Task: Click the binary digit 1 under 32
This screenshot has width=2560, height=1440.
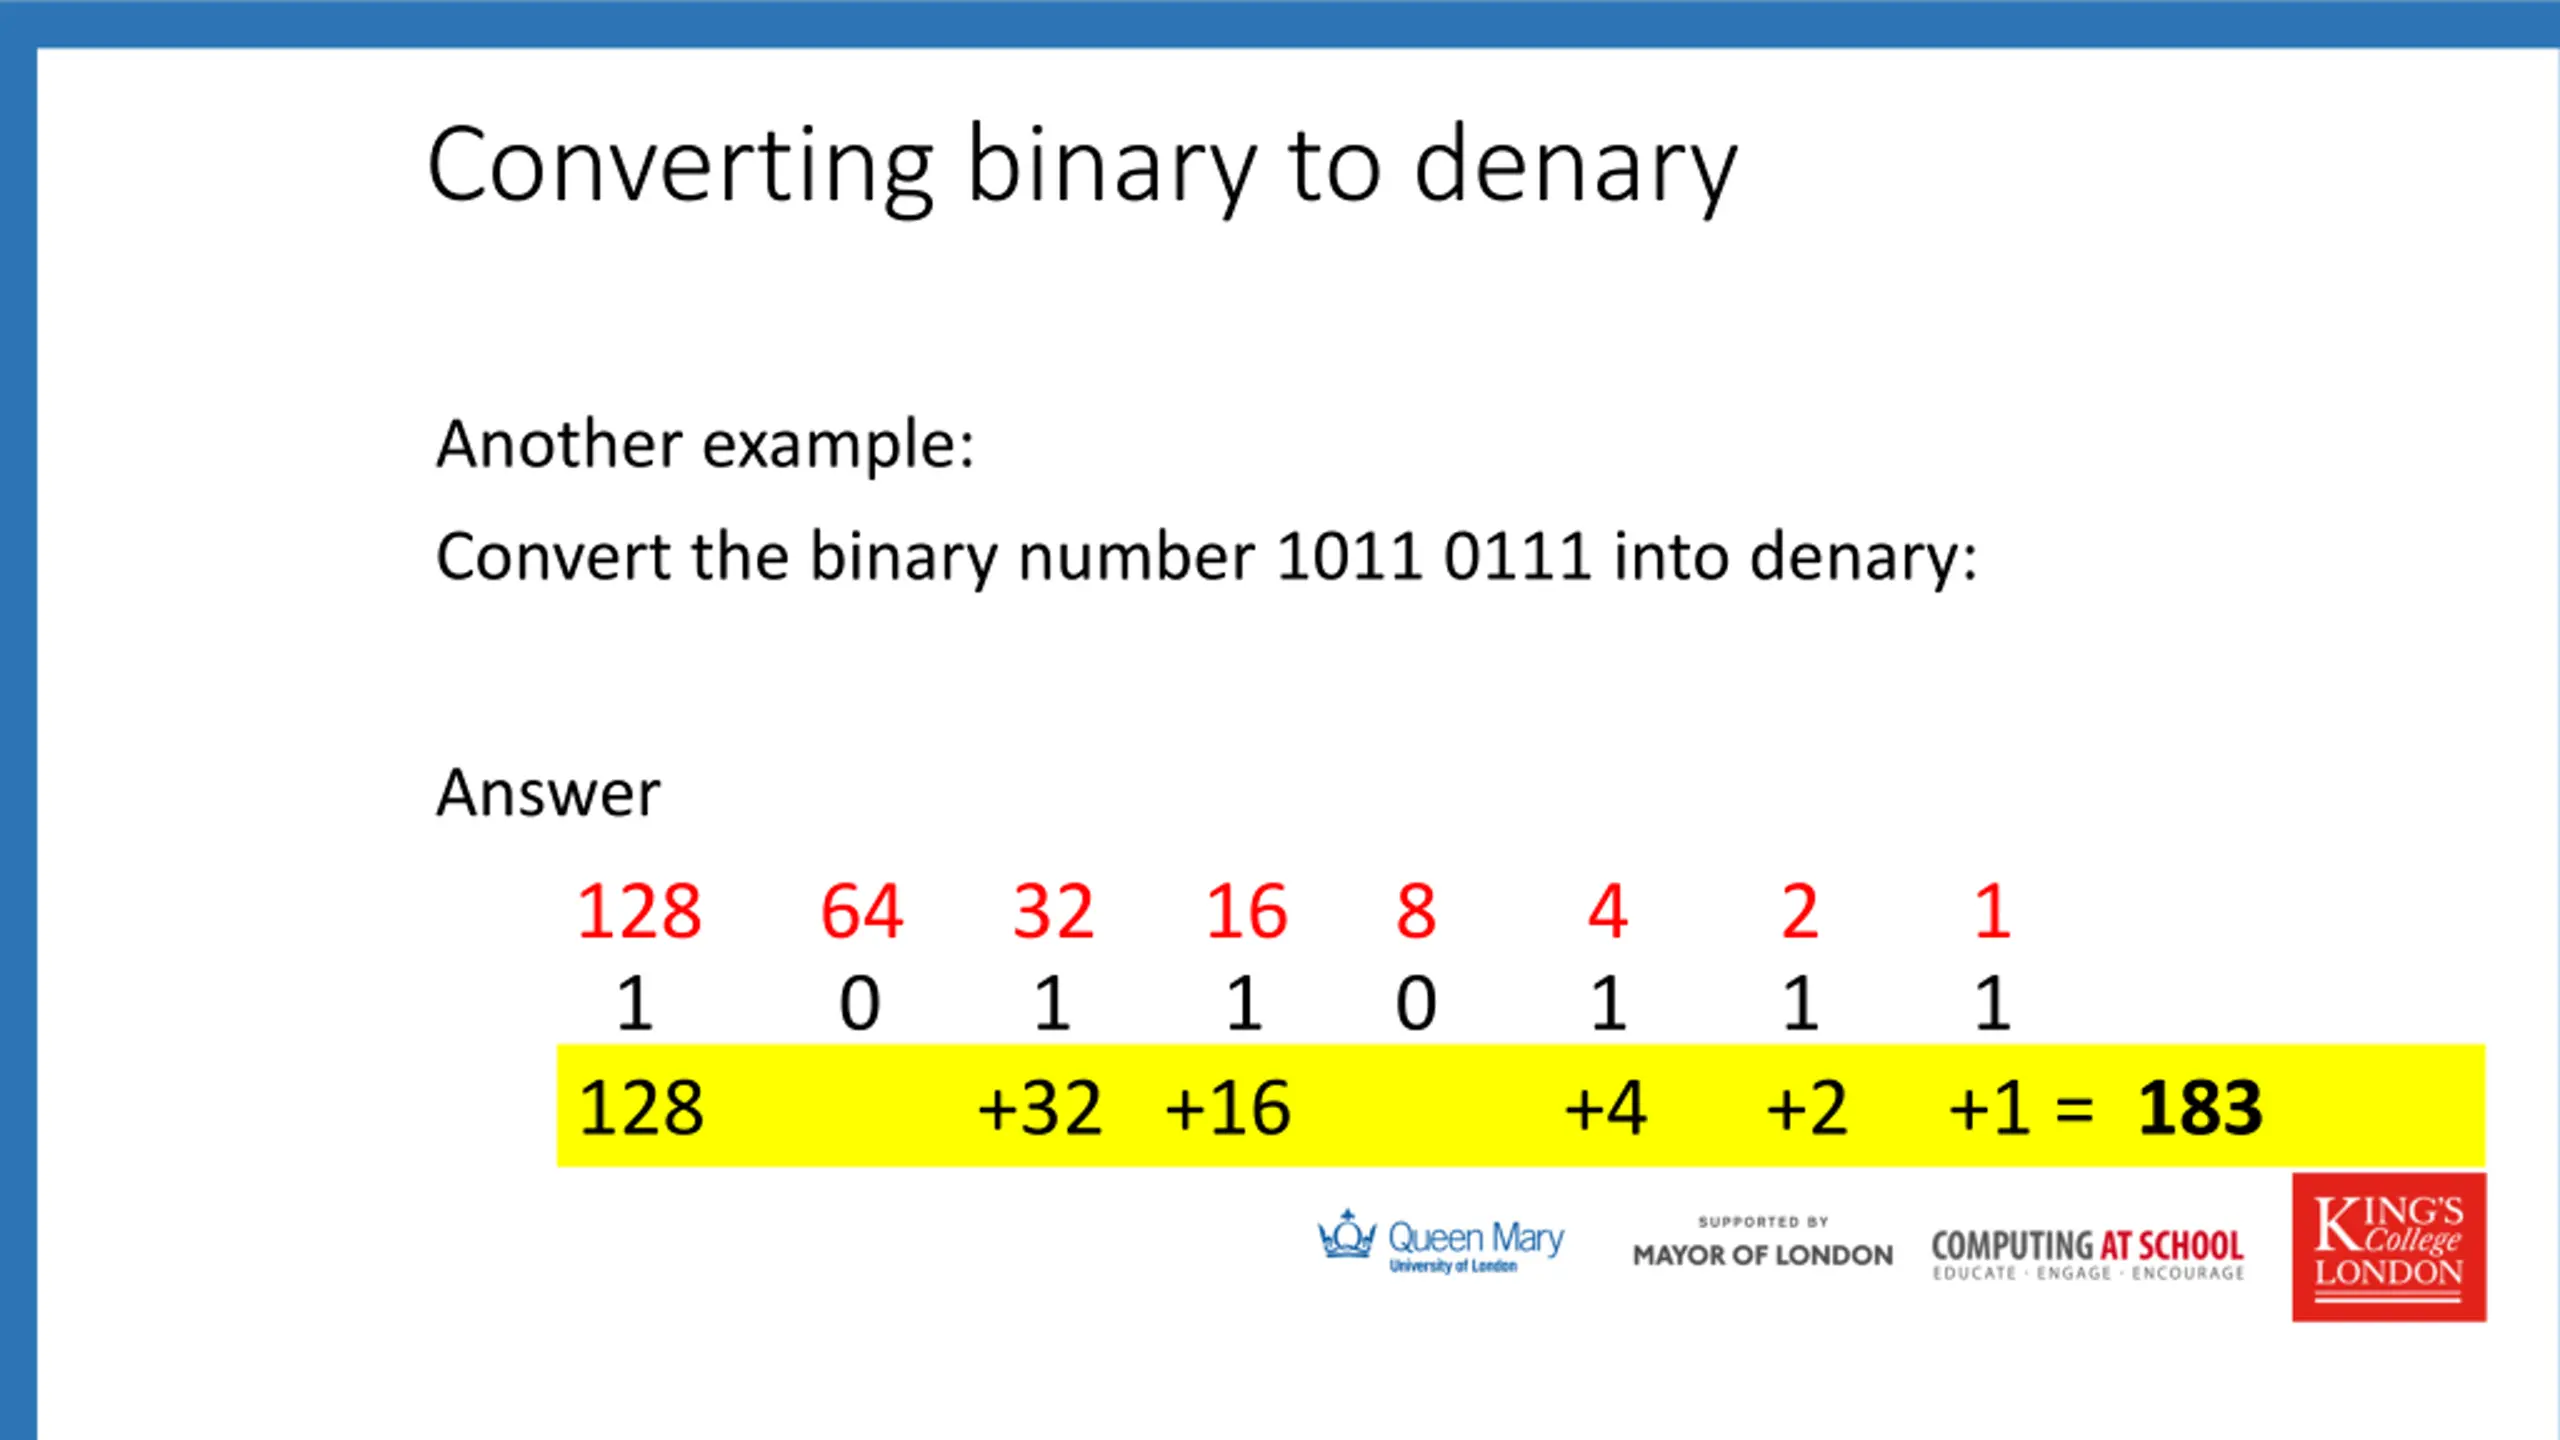Action: 1052,1003
